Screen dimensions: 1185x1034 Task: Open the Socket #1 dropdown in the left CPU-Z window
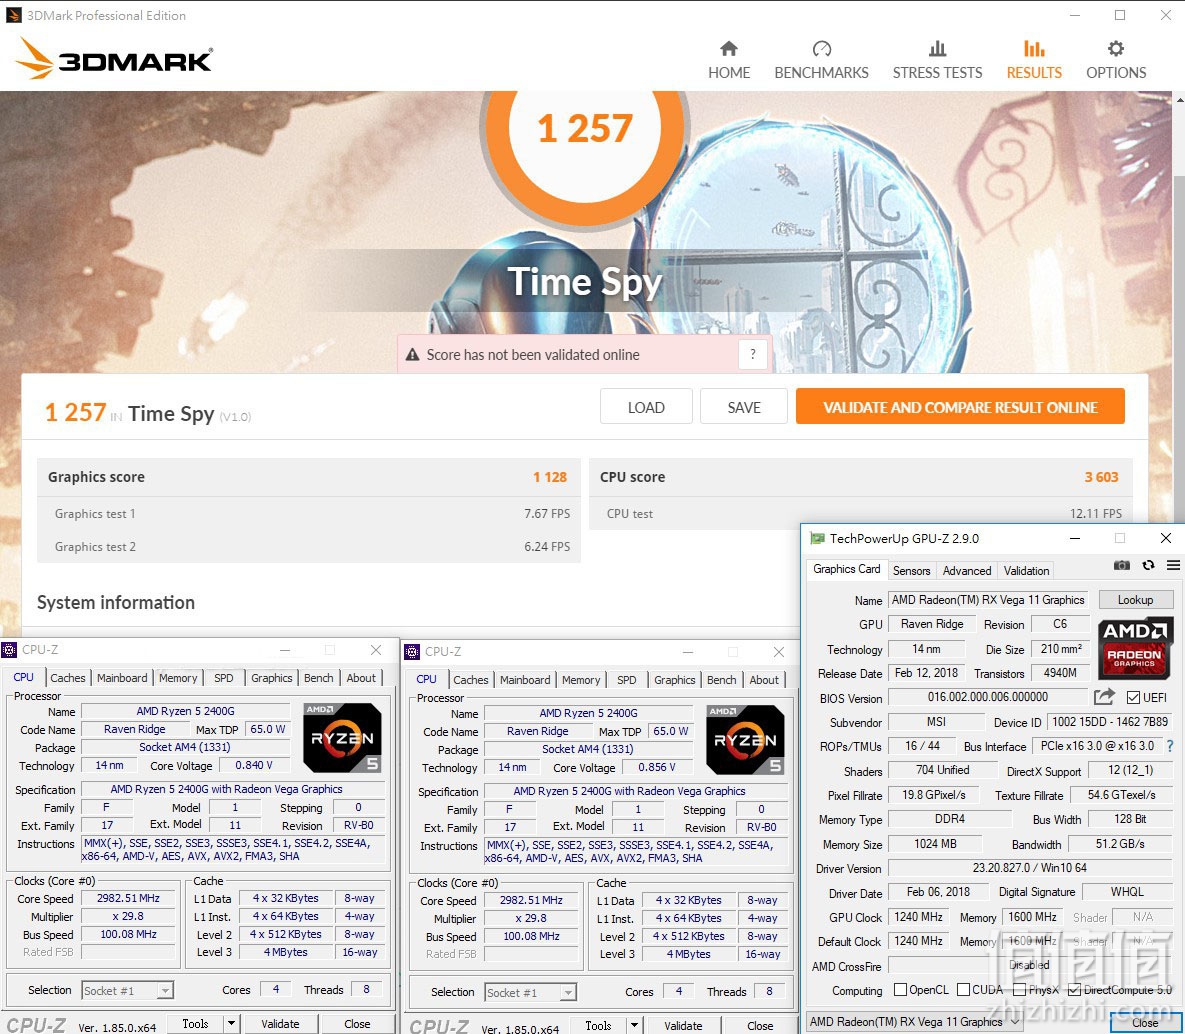tap(127, 990)
